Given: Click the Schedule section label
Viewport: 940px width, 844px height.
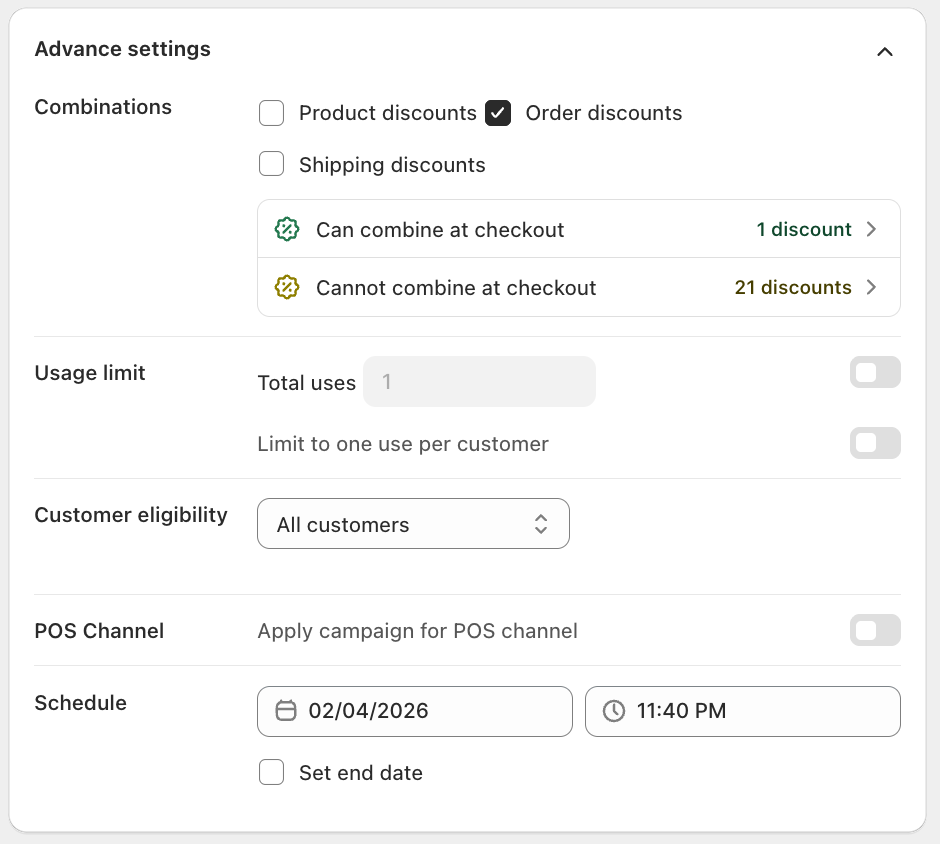Looking at the screenshot, I should coord(81,703).
